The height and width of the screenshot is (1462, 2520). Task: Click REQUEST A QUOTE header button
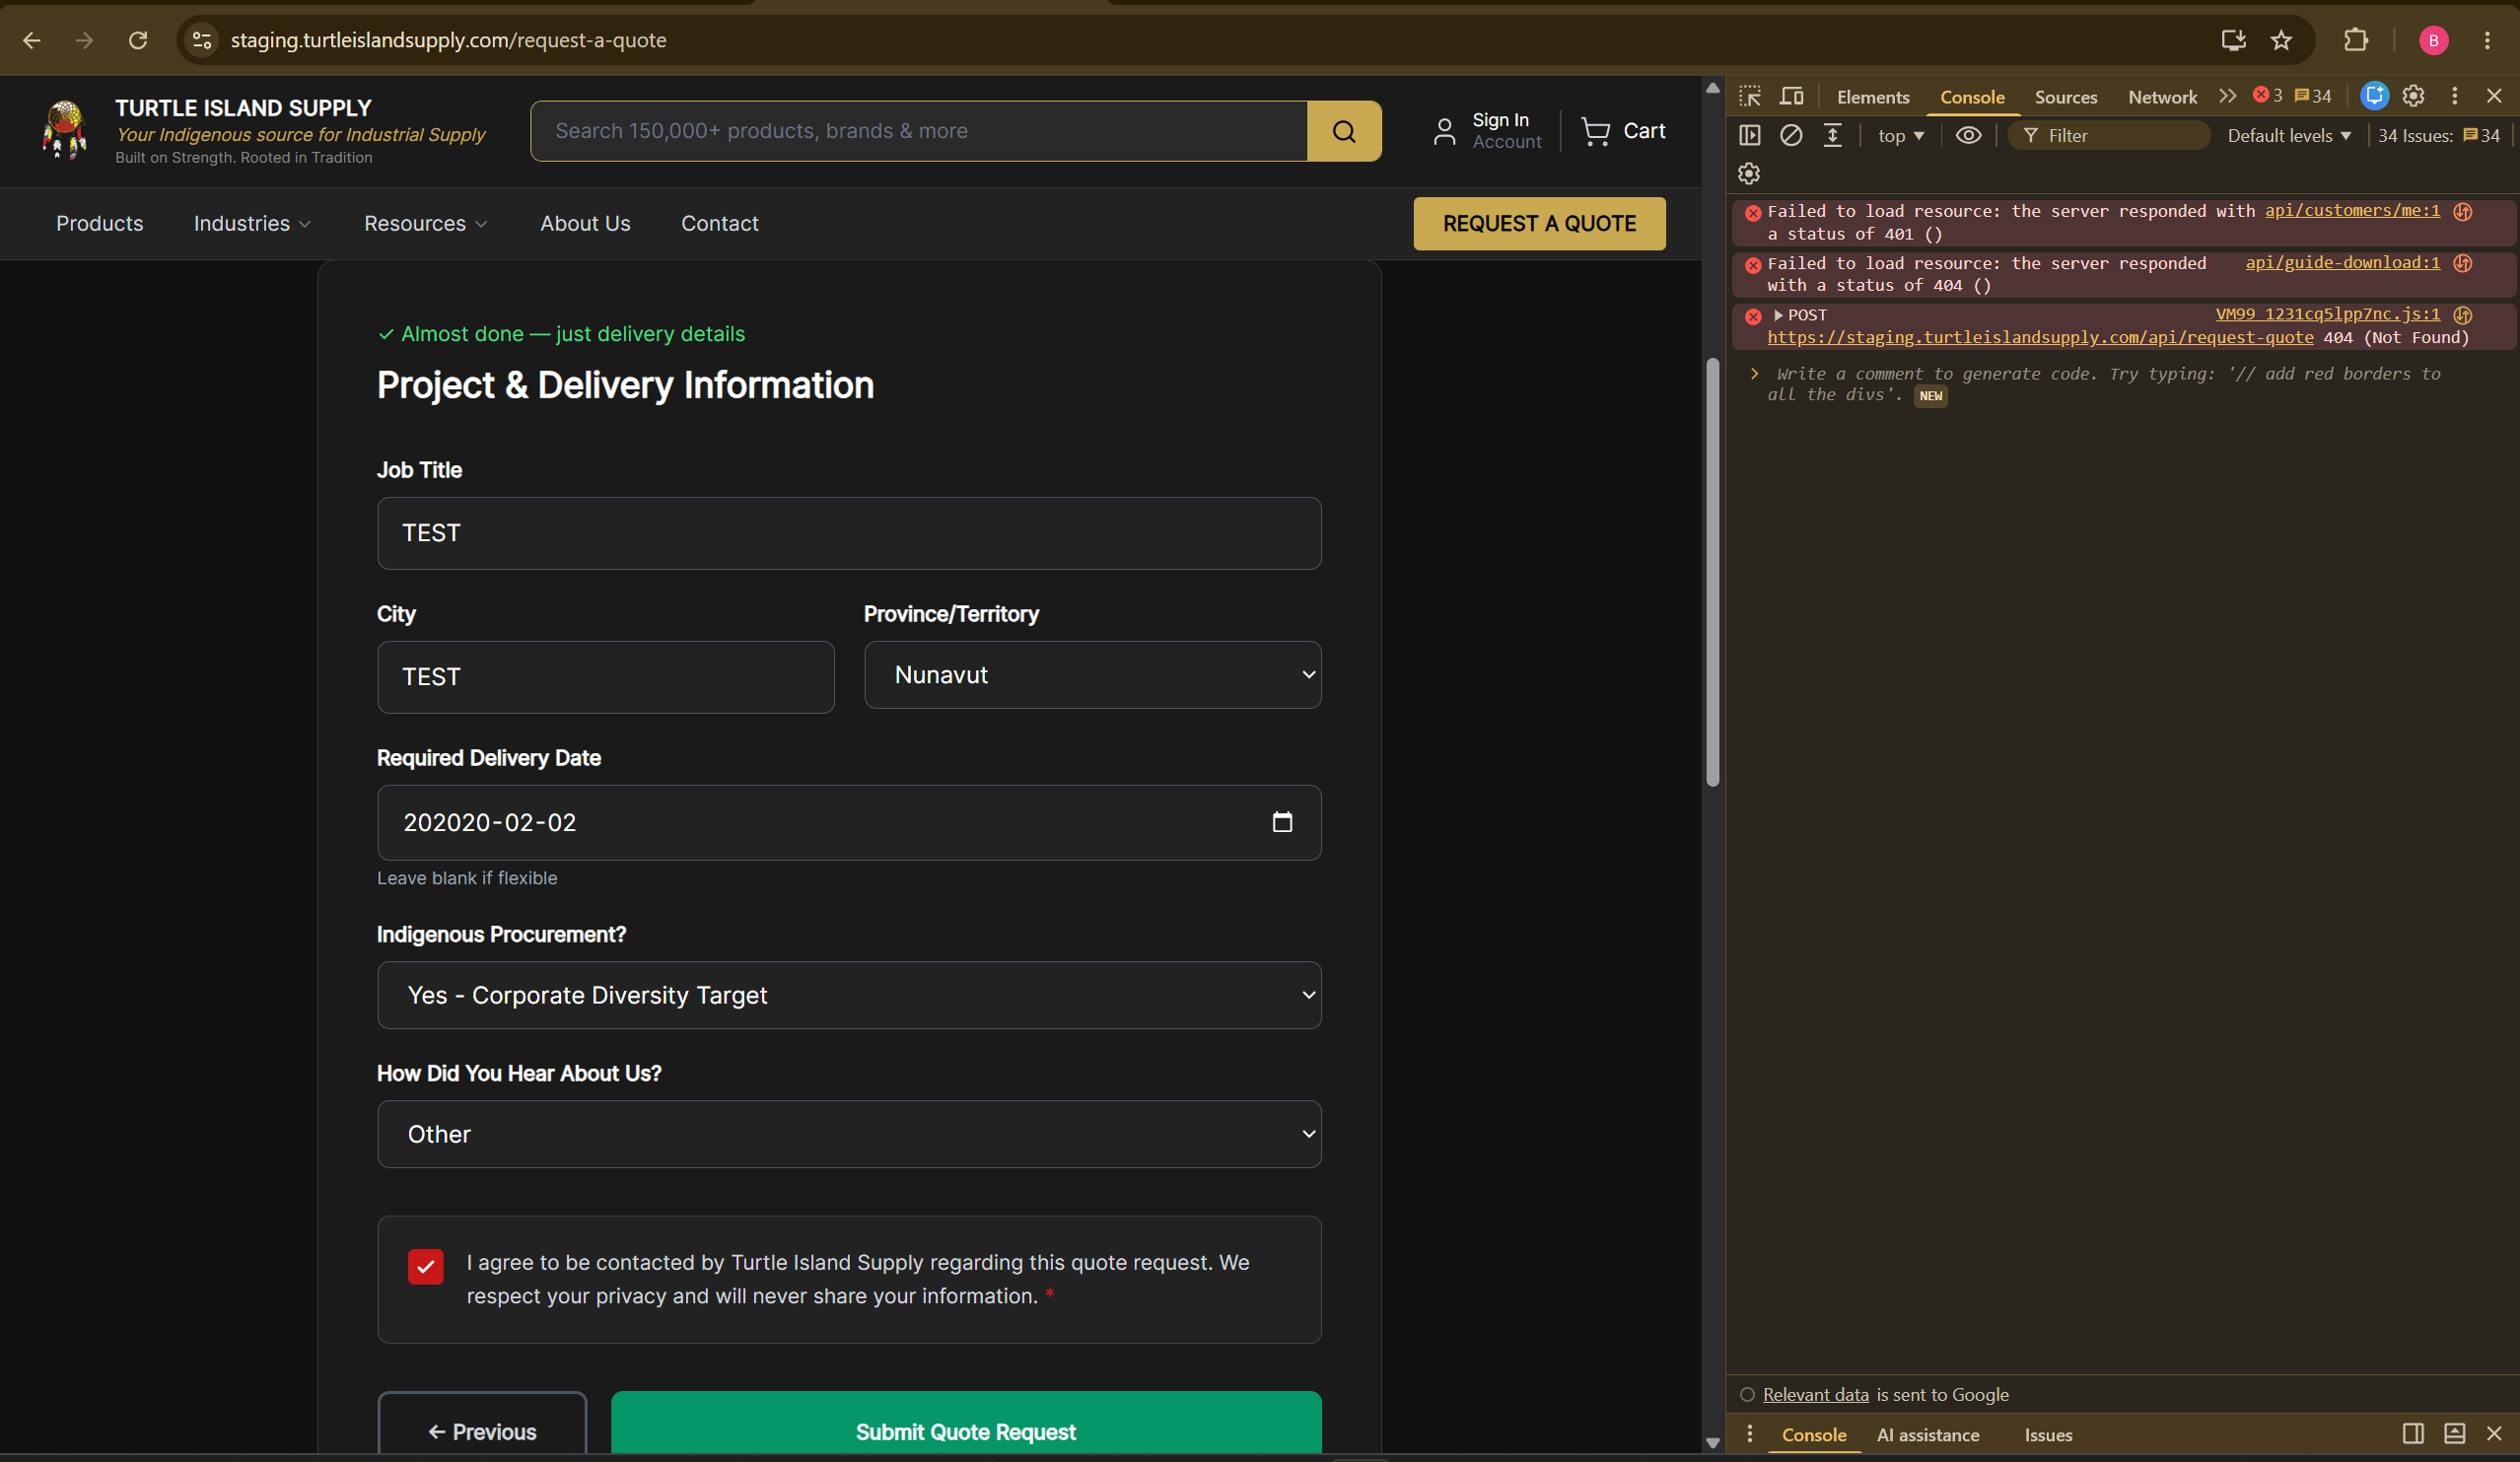tap(1539, 223)
